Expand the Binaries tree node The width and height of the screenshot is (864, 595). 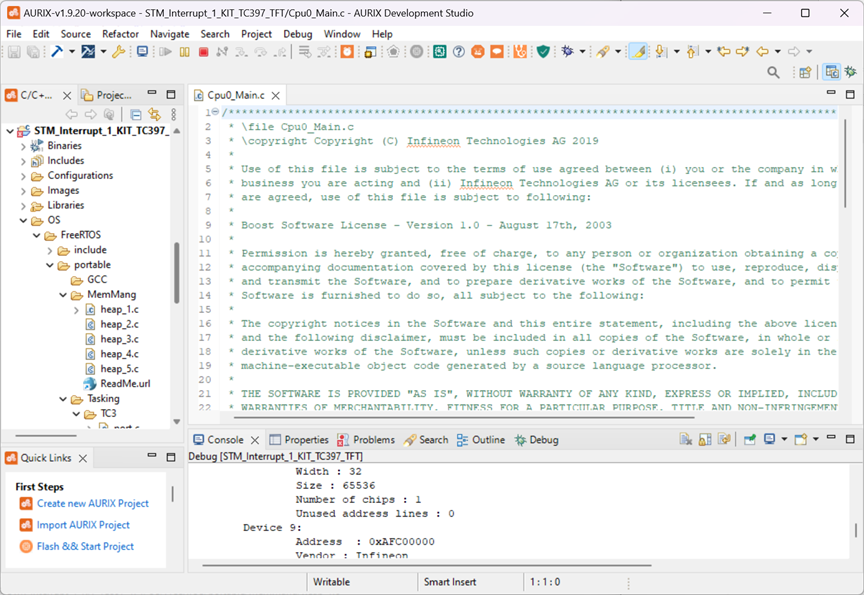click(24, 146)
